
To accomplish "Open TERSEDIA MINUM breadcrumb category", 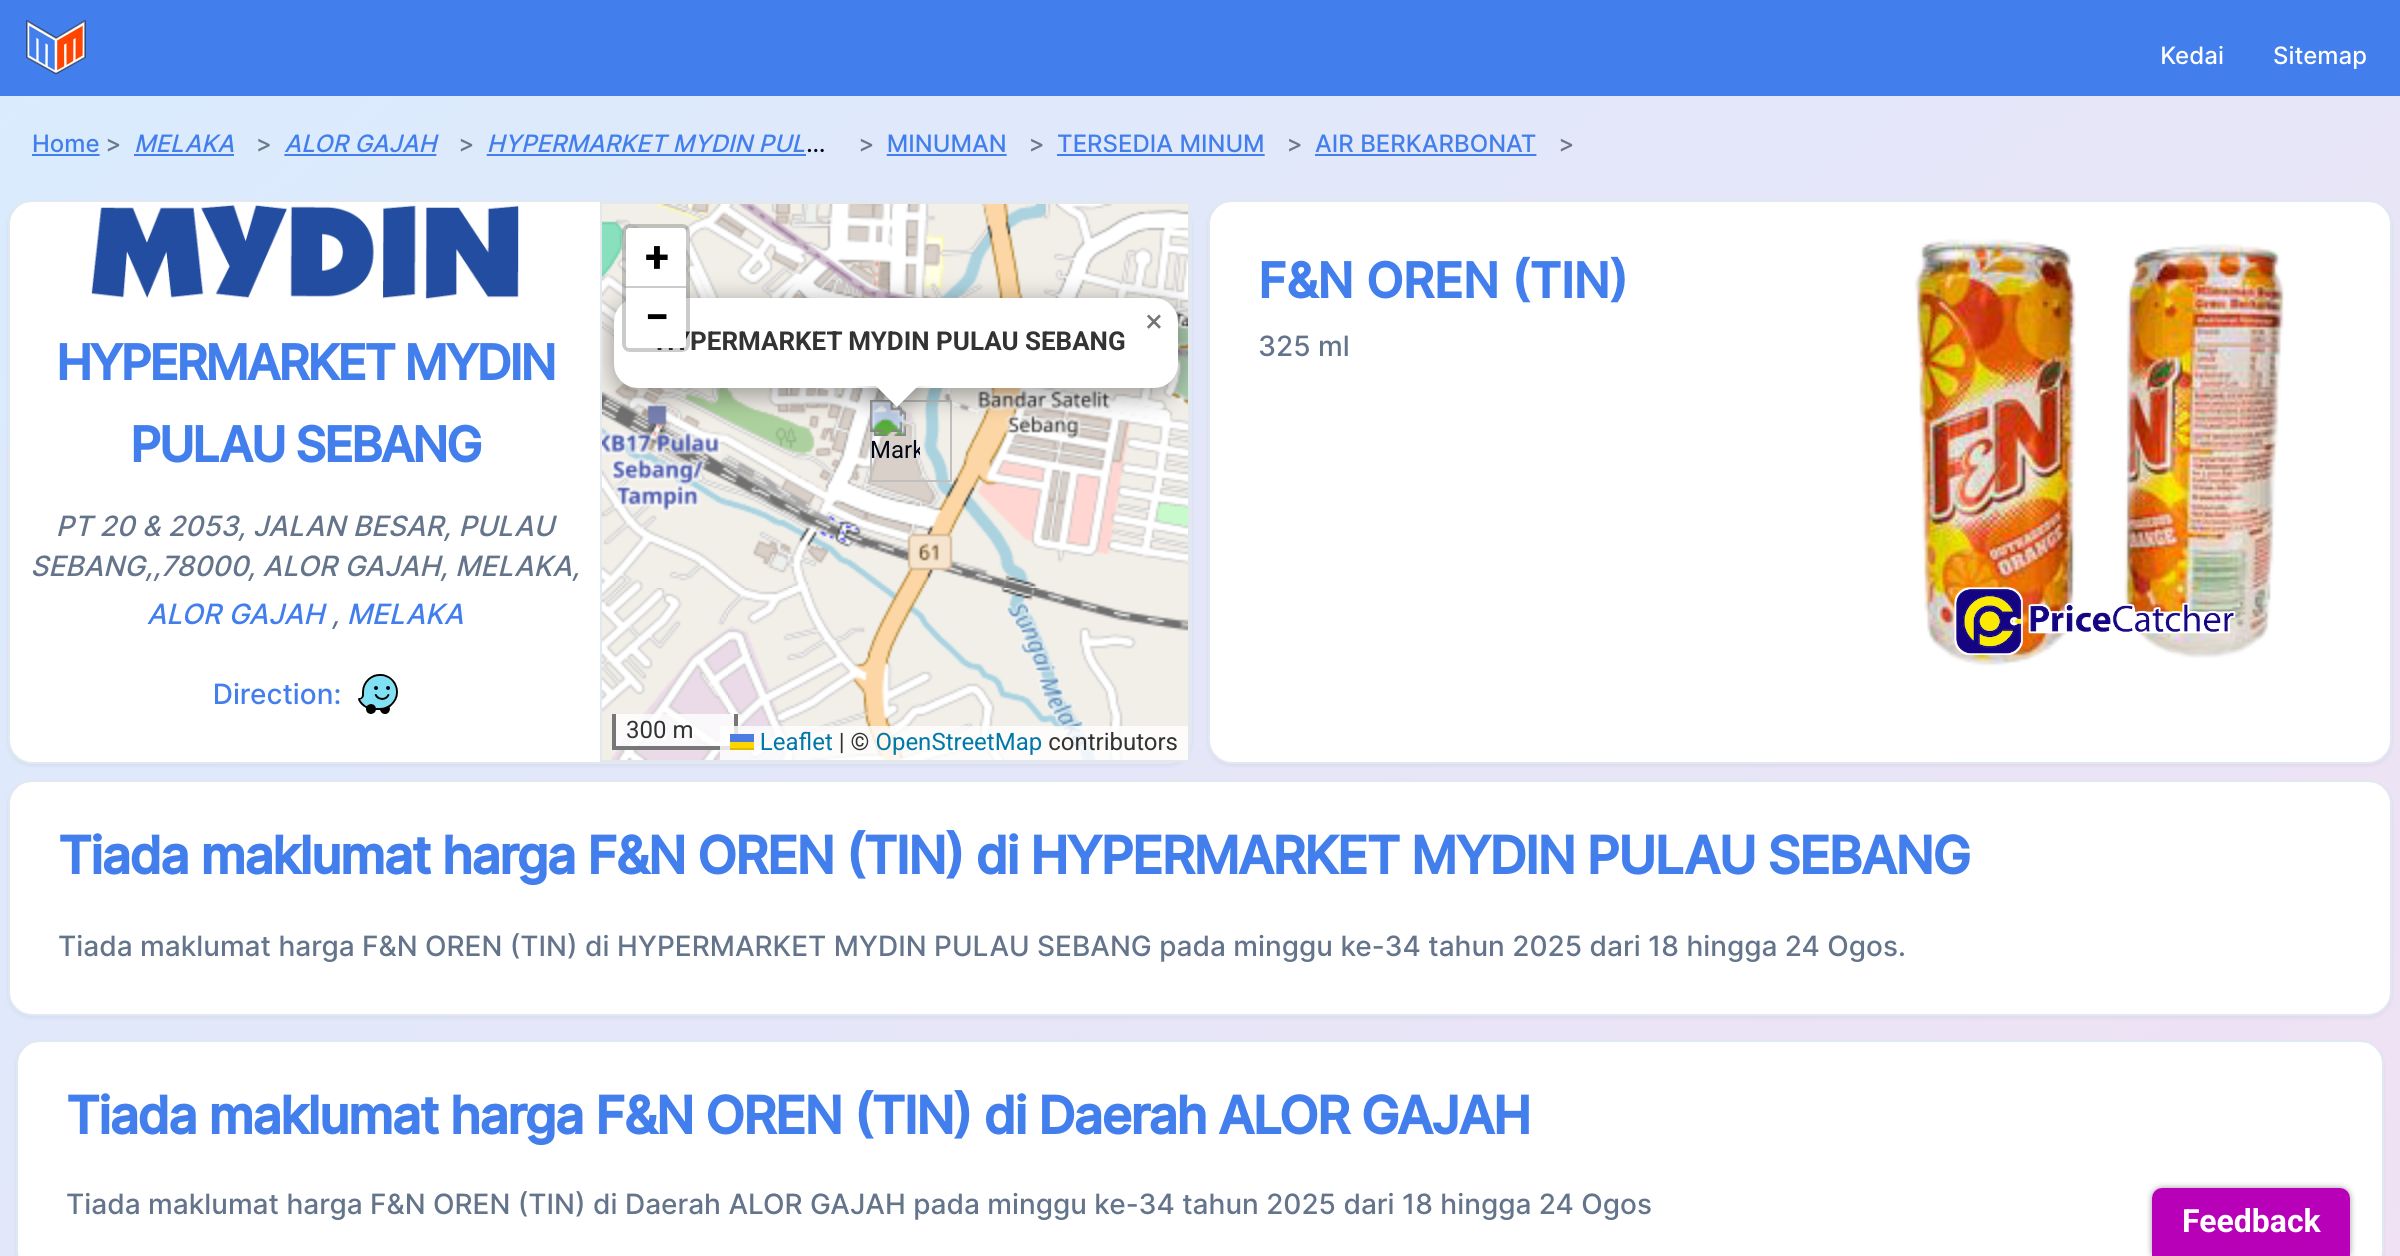I will point(1160,143).
